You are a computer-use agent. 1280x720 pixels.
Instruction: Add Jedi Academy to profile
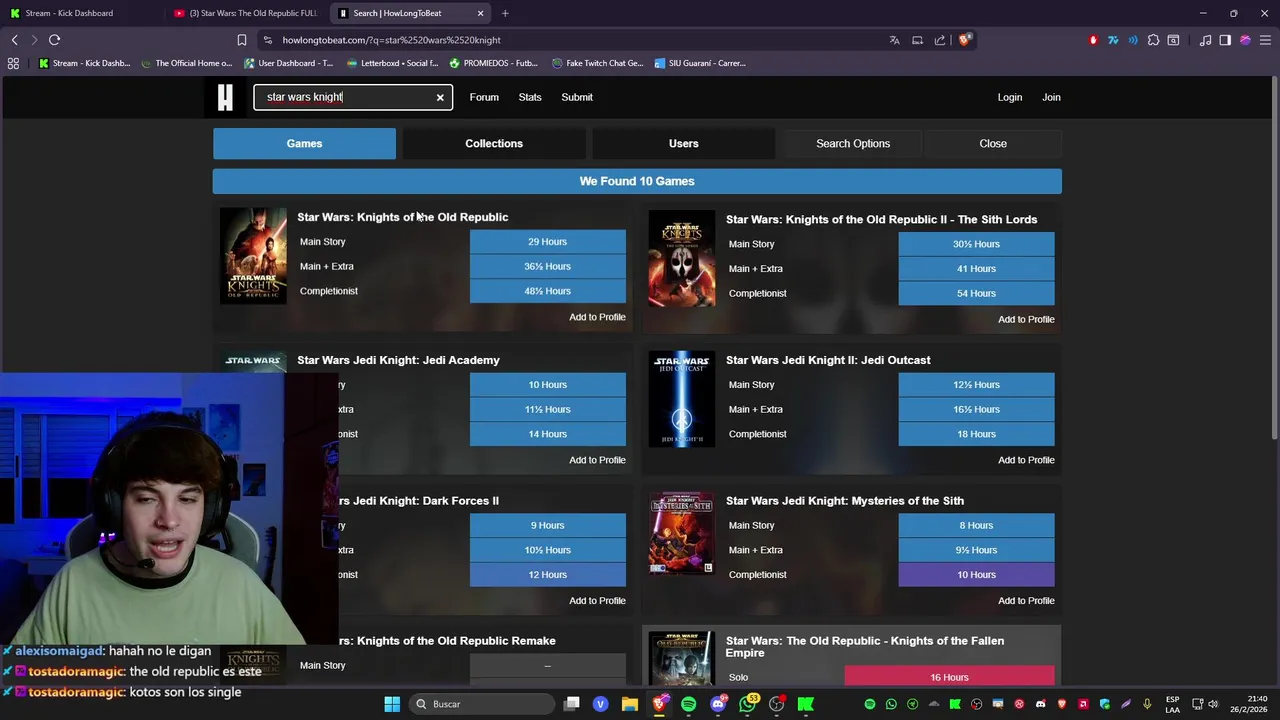pyautogui.click(x=597, y=460)
